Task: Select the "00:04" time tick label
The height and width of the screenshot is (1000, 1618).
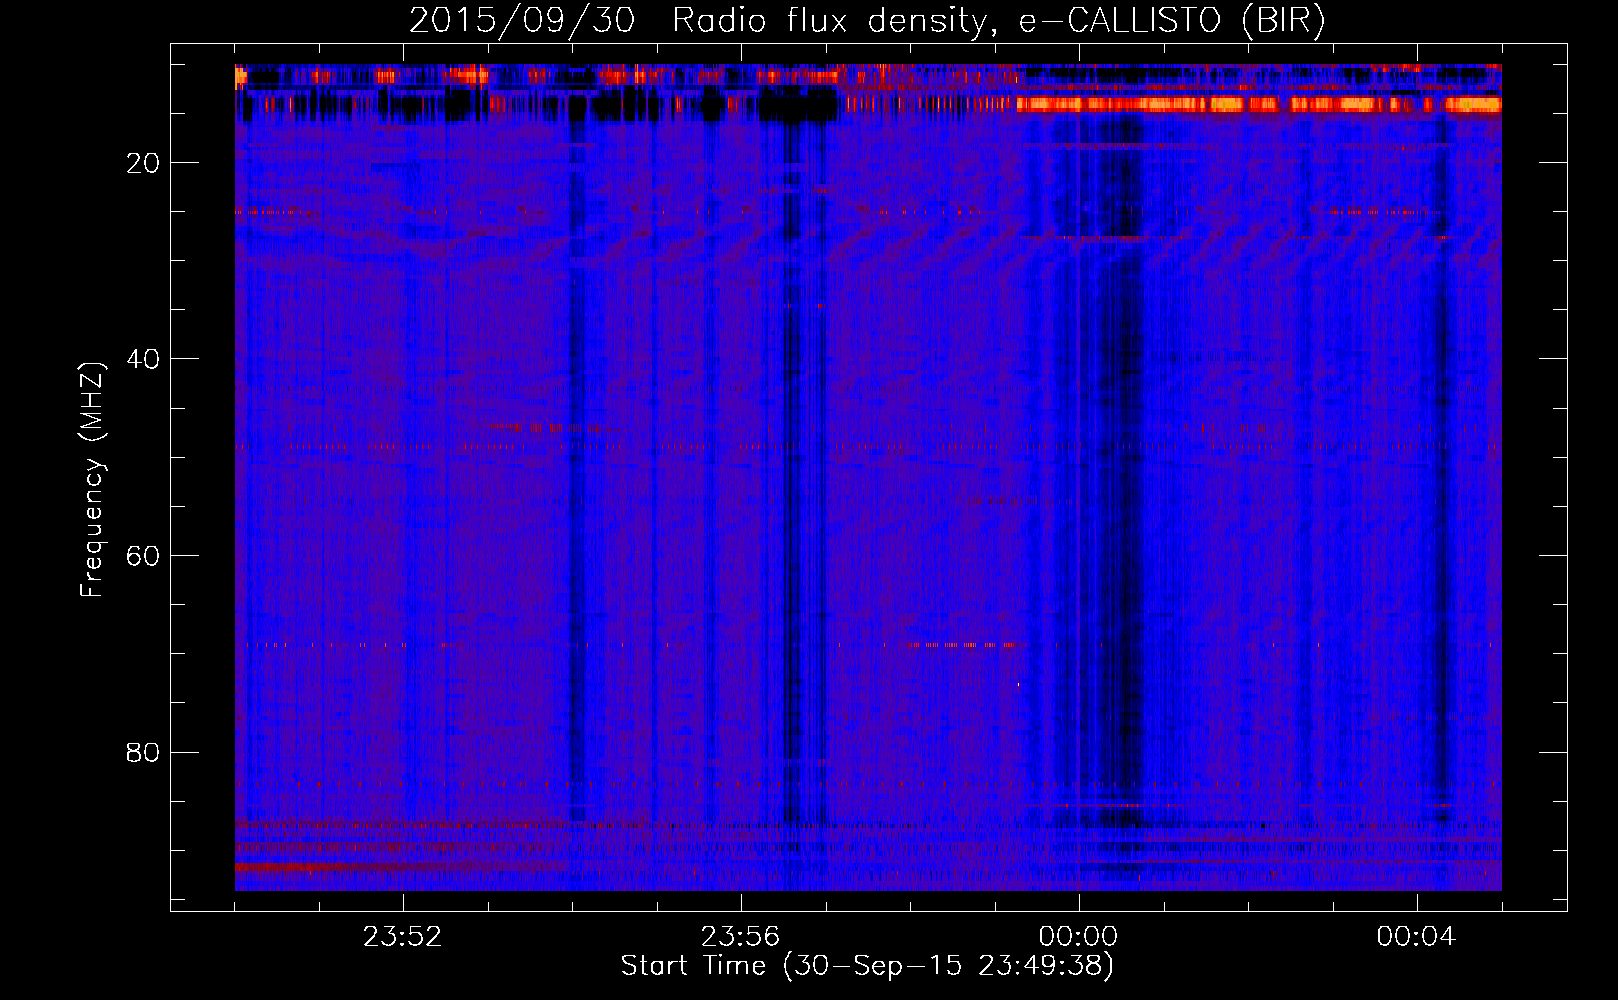Action: click(x=1416, y=937)
